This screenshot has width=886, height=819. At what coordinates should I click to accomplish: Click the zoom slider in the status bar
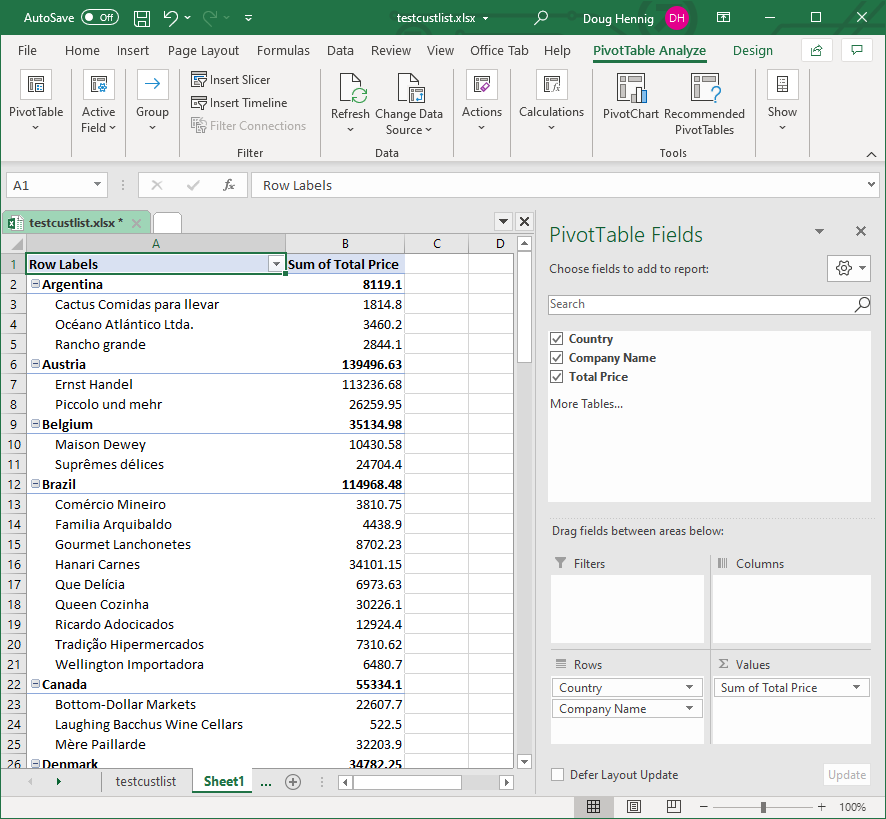(763, 807)
